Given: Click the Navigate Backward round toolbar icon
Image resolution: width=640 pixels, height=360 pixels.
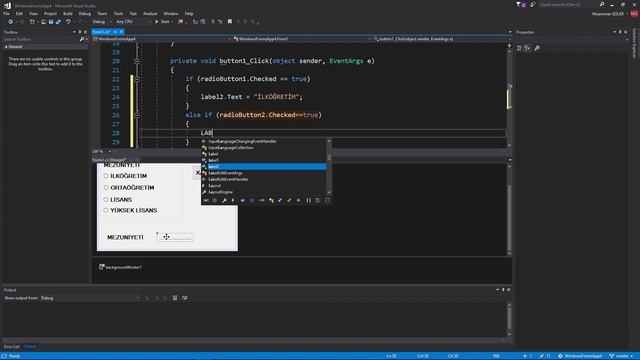Looking at the screenshot, I should [x=11, y=22].
